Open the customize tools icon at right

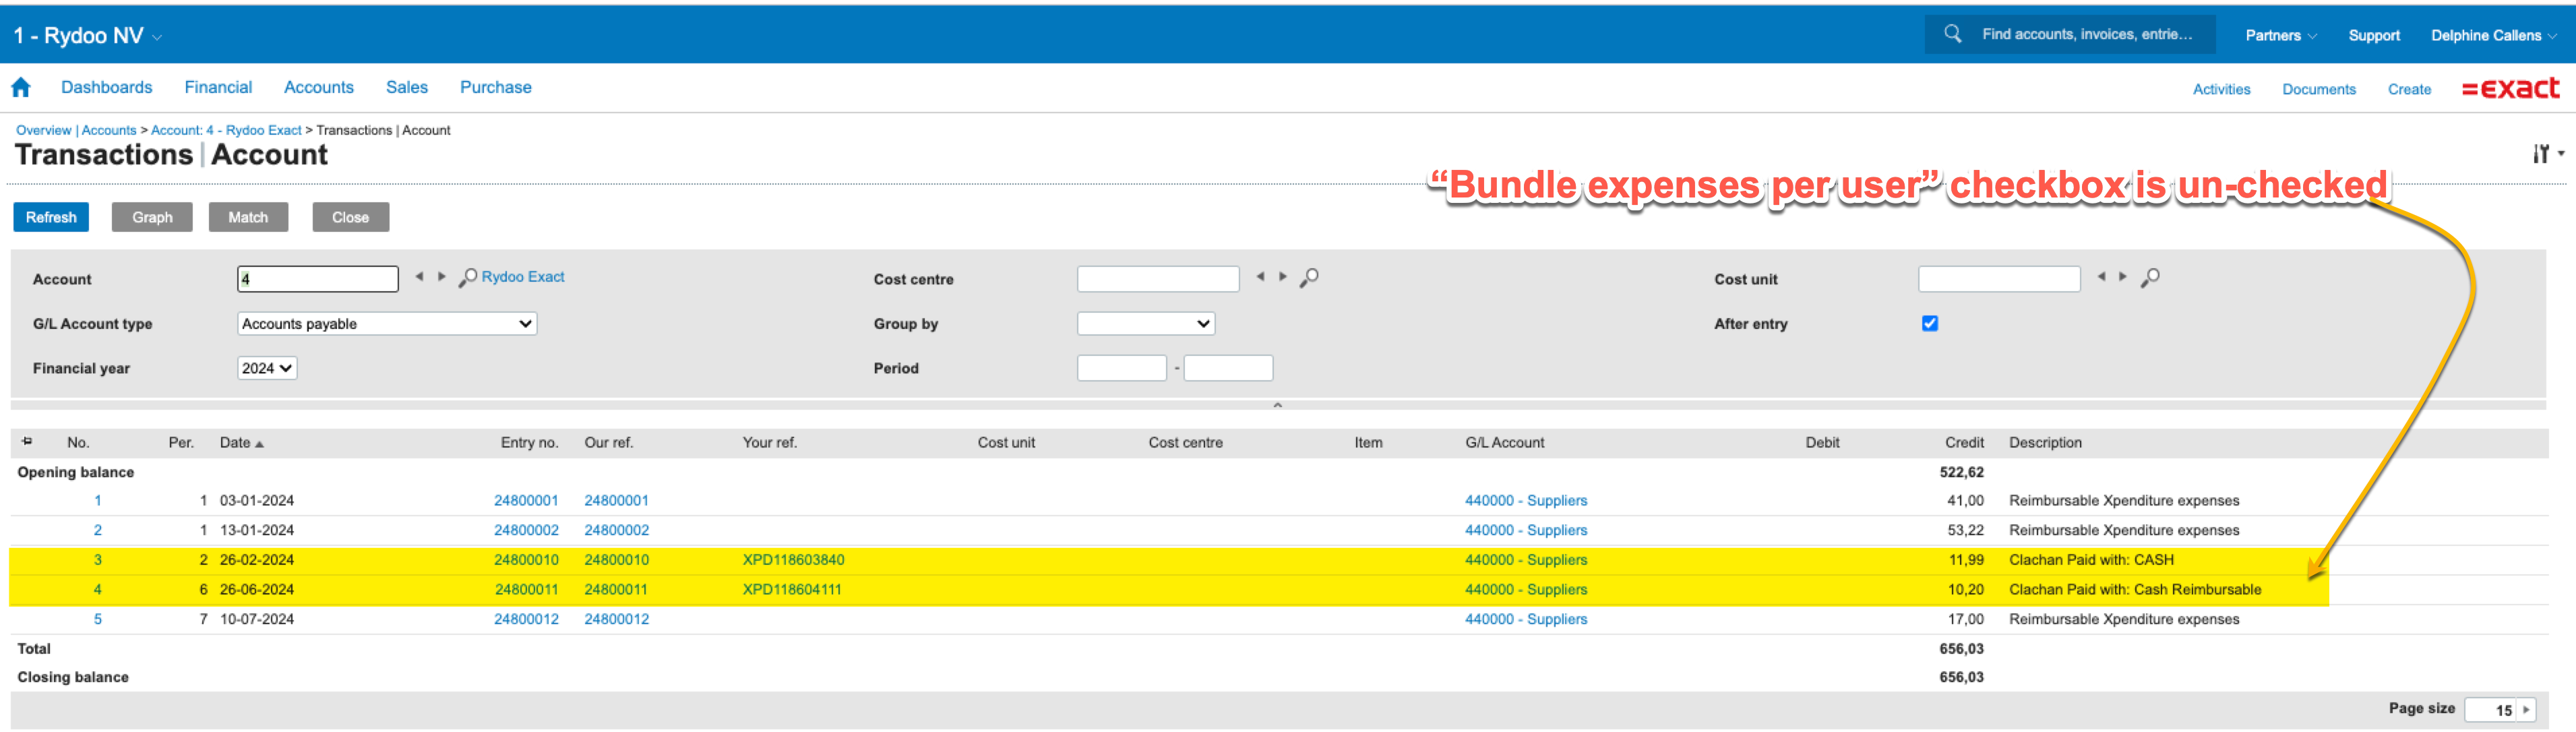coord(2541,154)
